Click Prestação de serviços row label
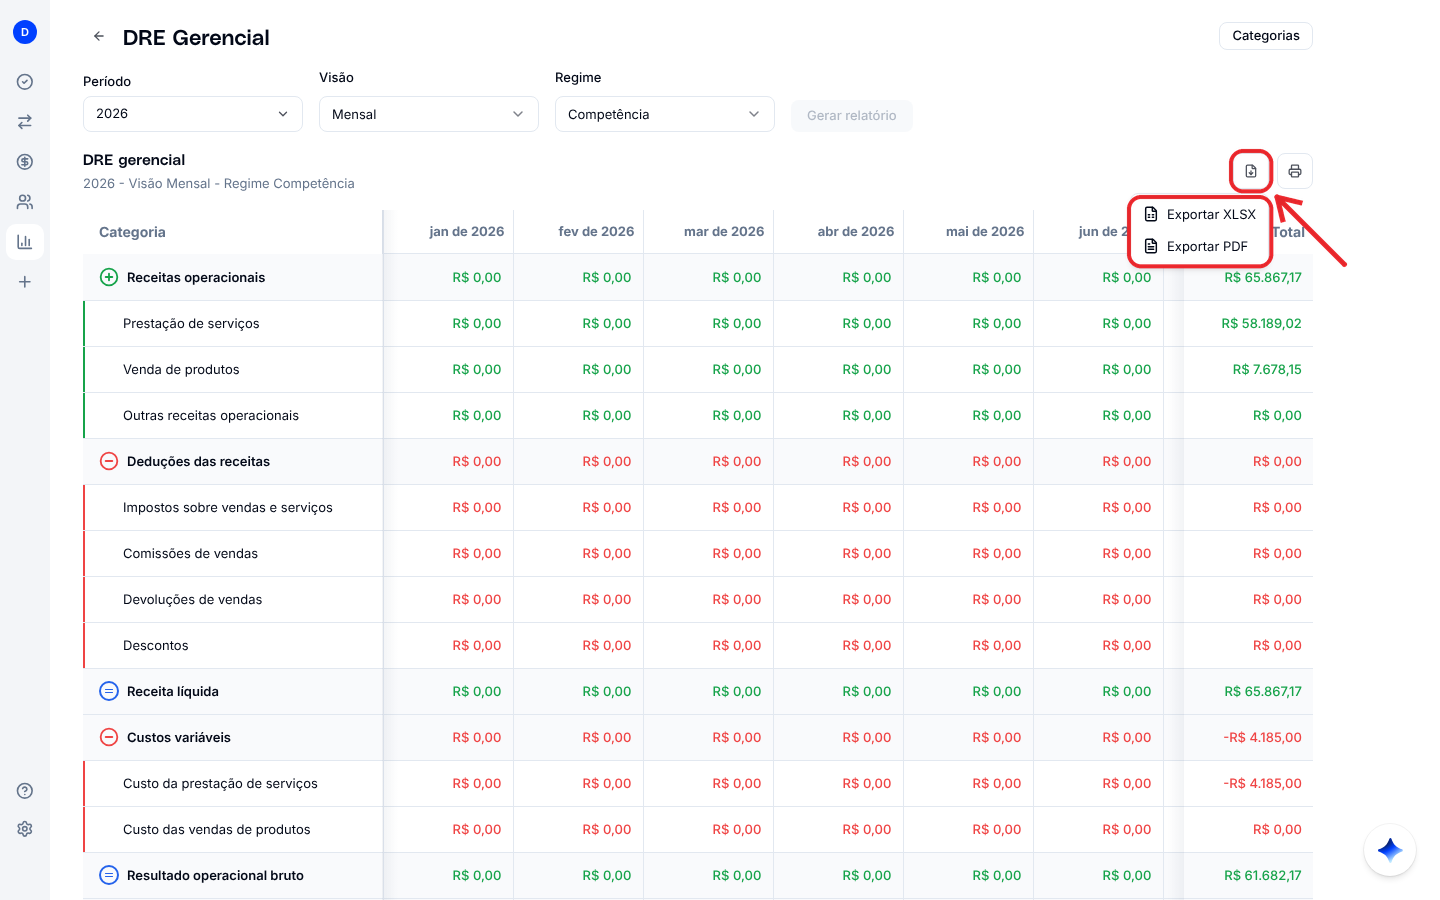This screenshot has width=1440, height=900. click(x=191, y=323)
